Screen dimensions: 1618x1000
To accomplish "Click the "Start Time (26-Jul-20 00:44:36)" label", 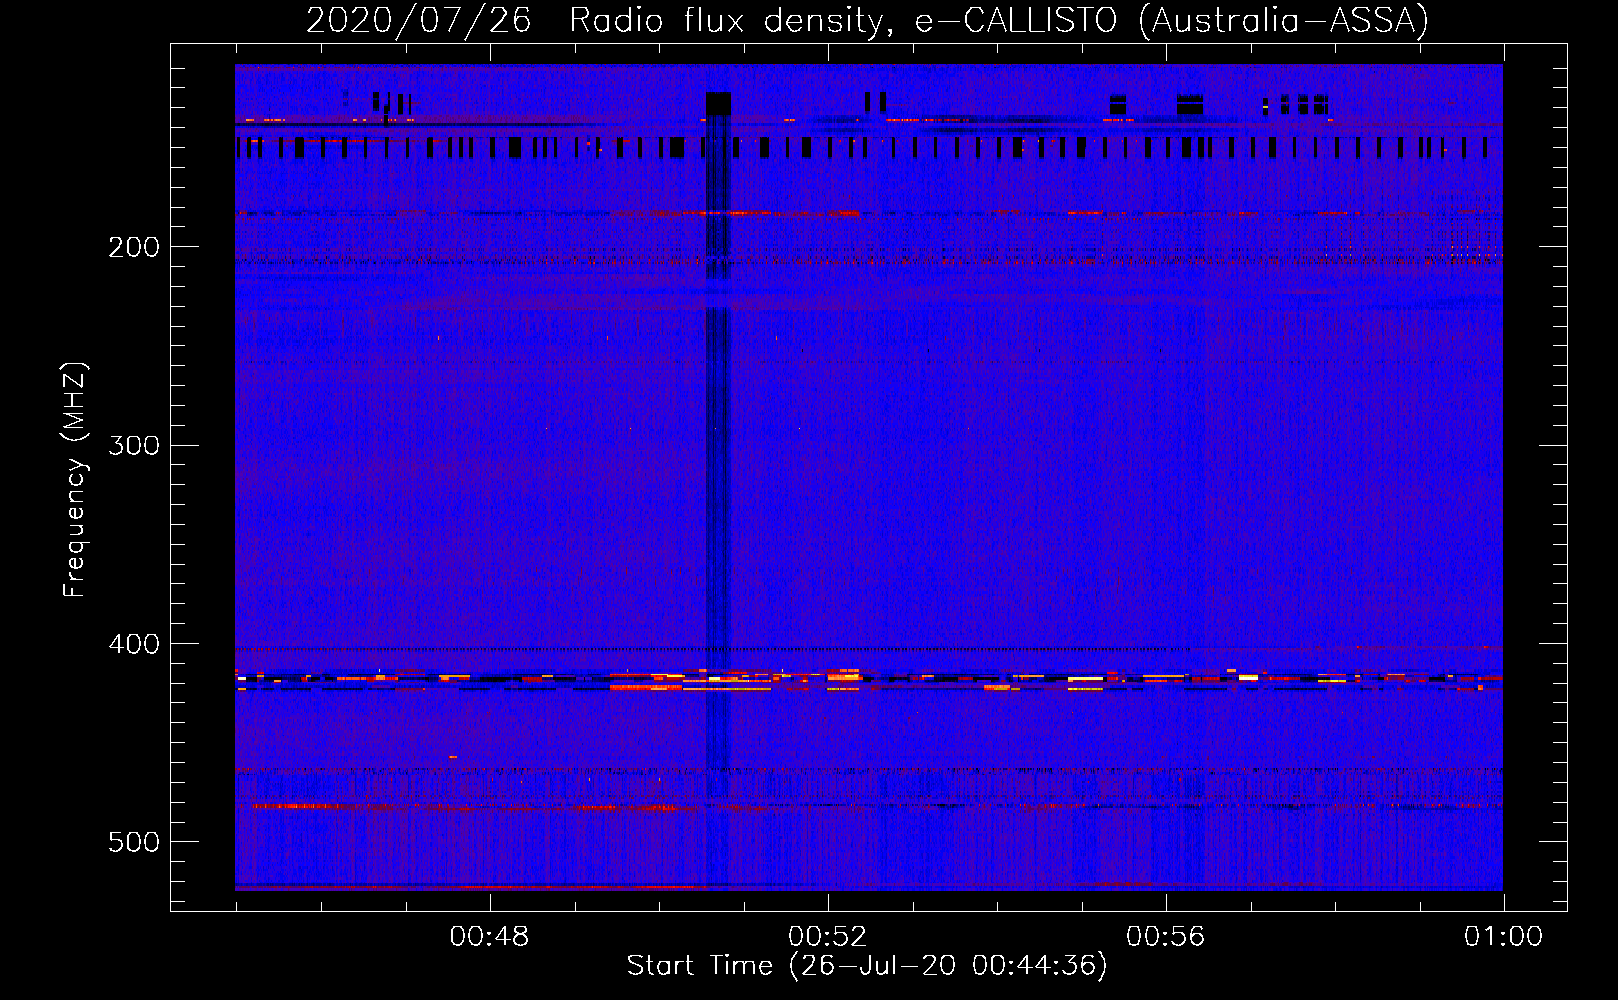I will [x=867, y=966].
